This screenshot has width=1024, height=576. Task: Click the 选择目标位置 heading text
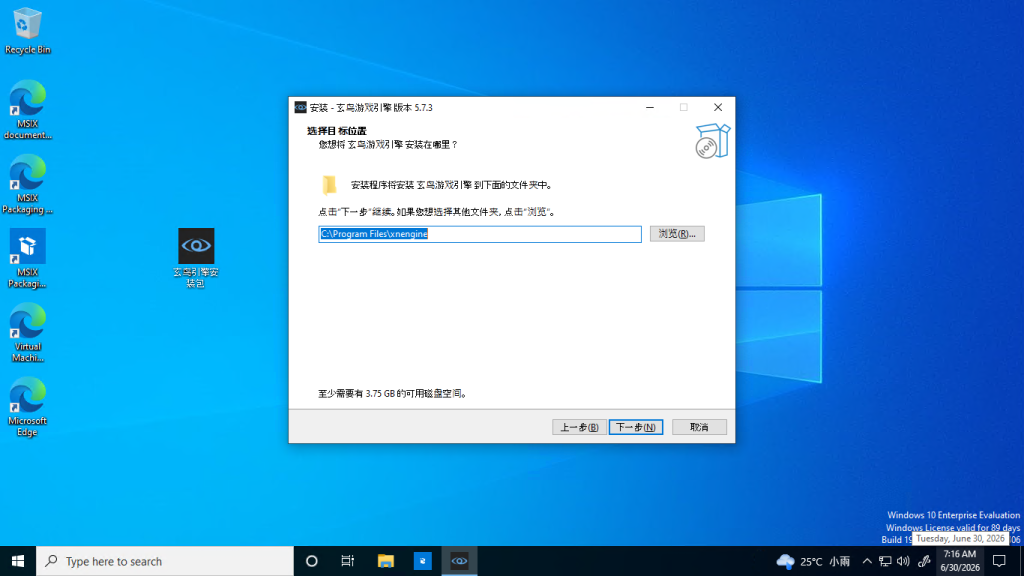click(337, 131)
